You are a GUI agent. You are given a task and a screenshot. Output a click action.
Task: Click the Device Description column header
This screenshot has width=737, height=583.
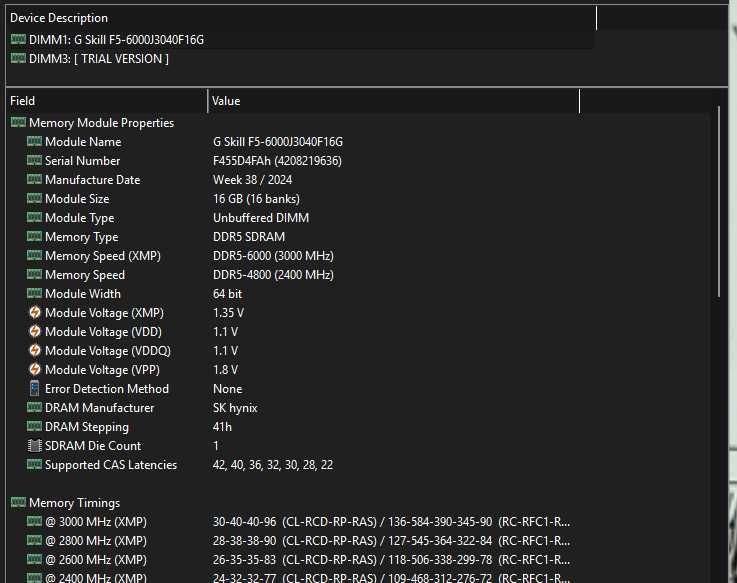pos(301,18)
